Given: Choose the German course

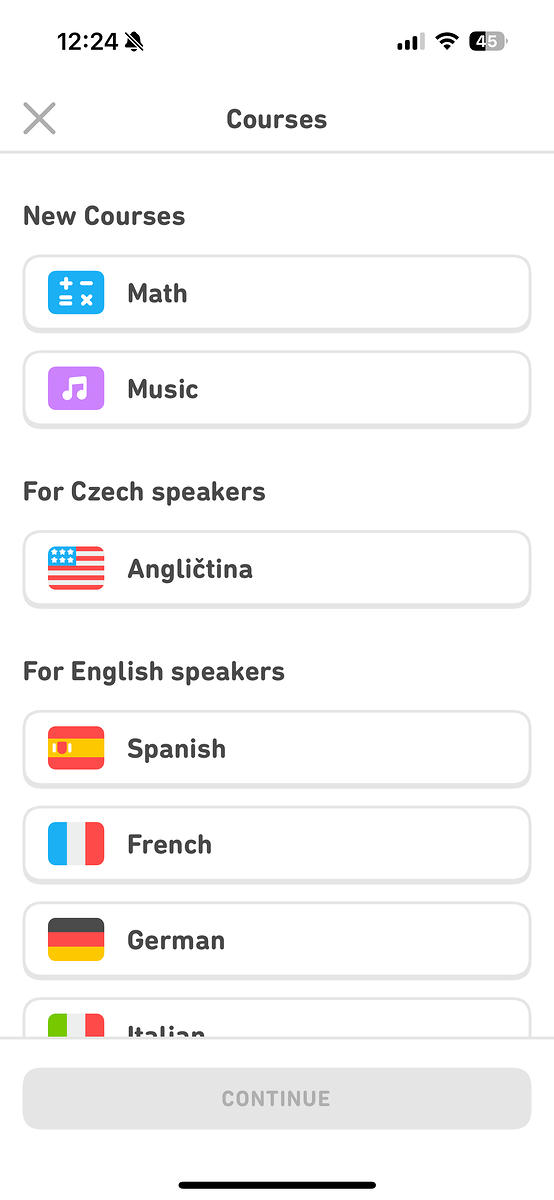Looking at the screenshot, I should pos(277,941).
